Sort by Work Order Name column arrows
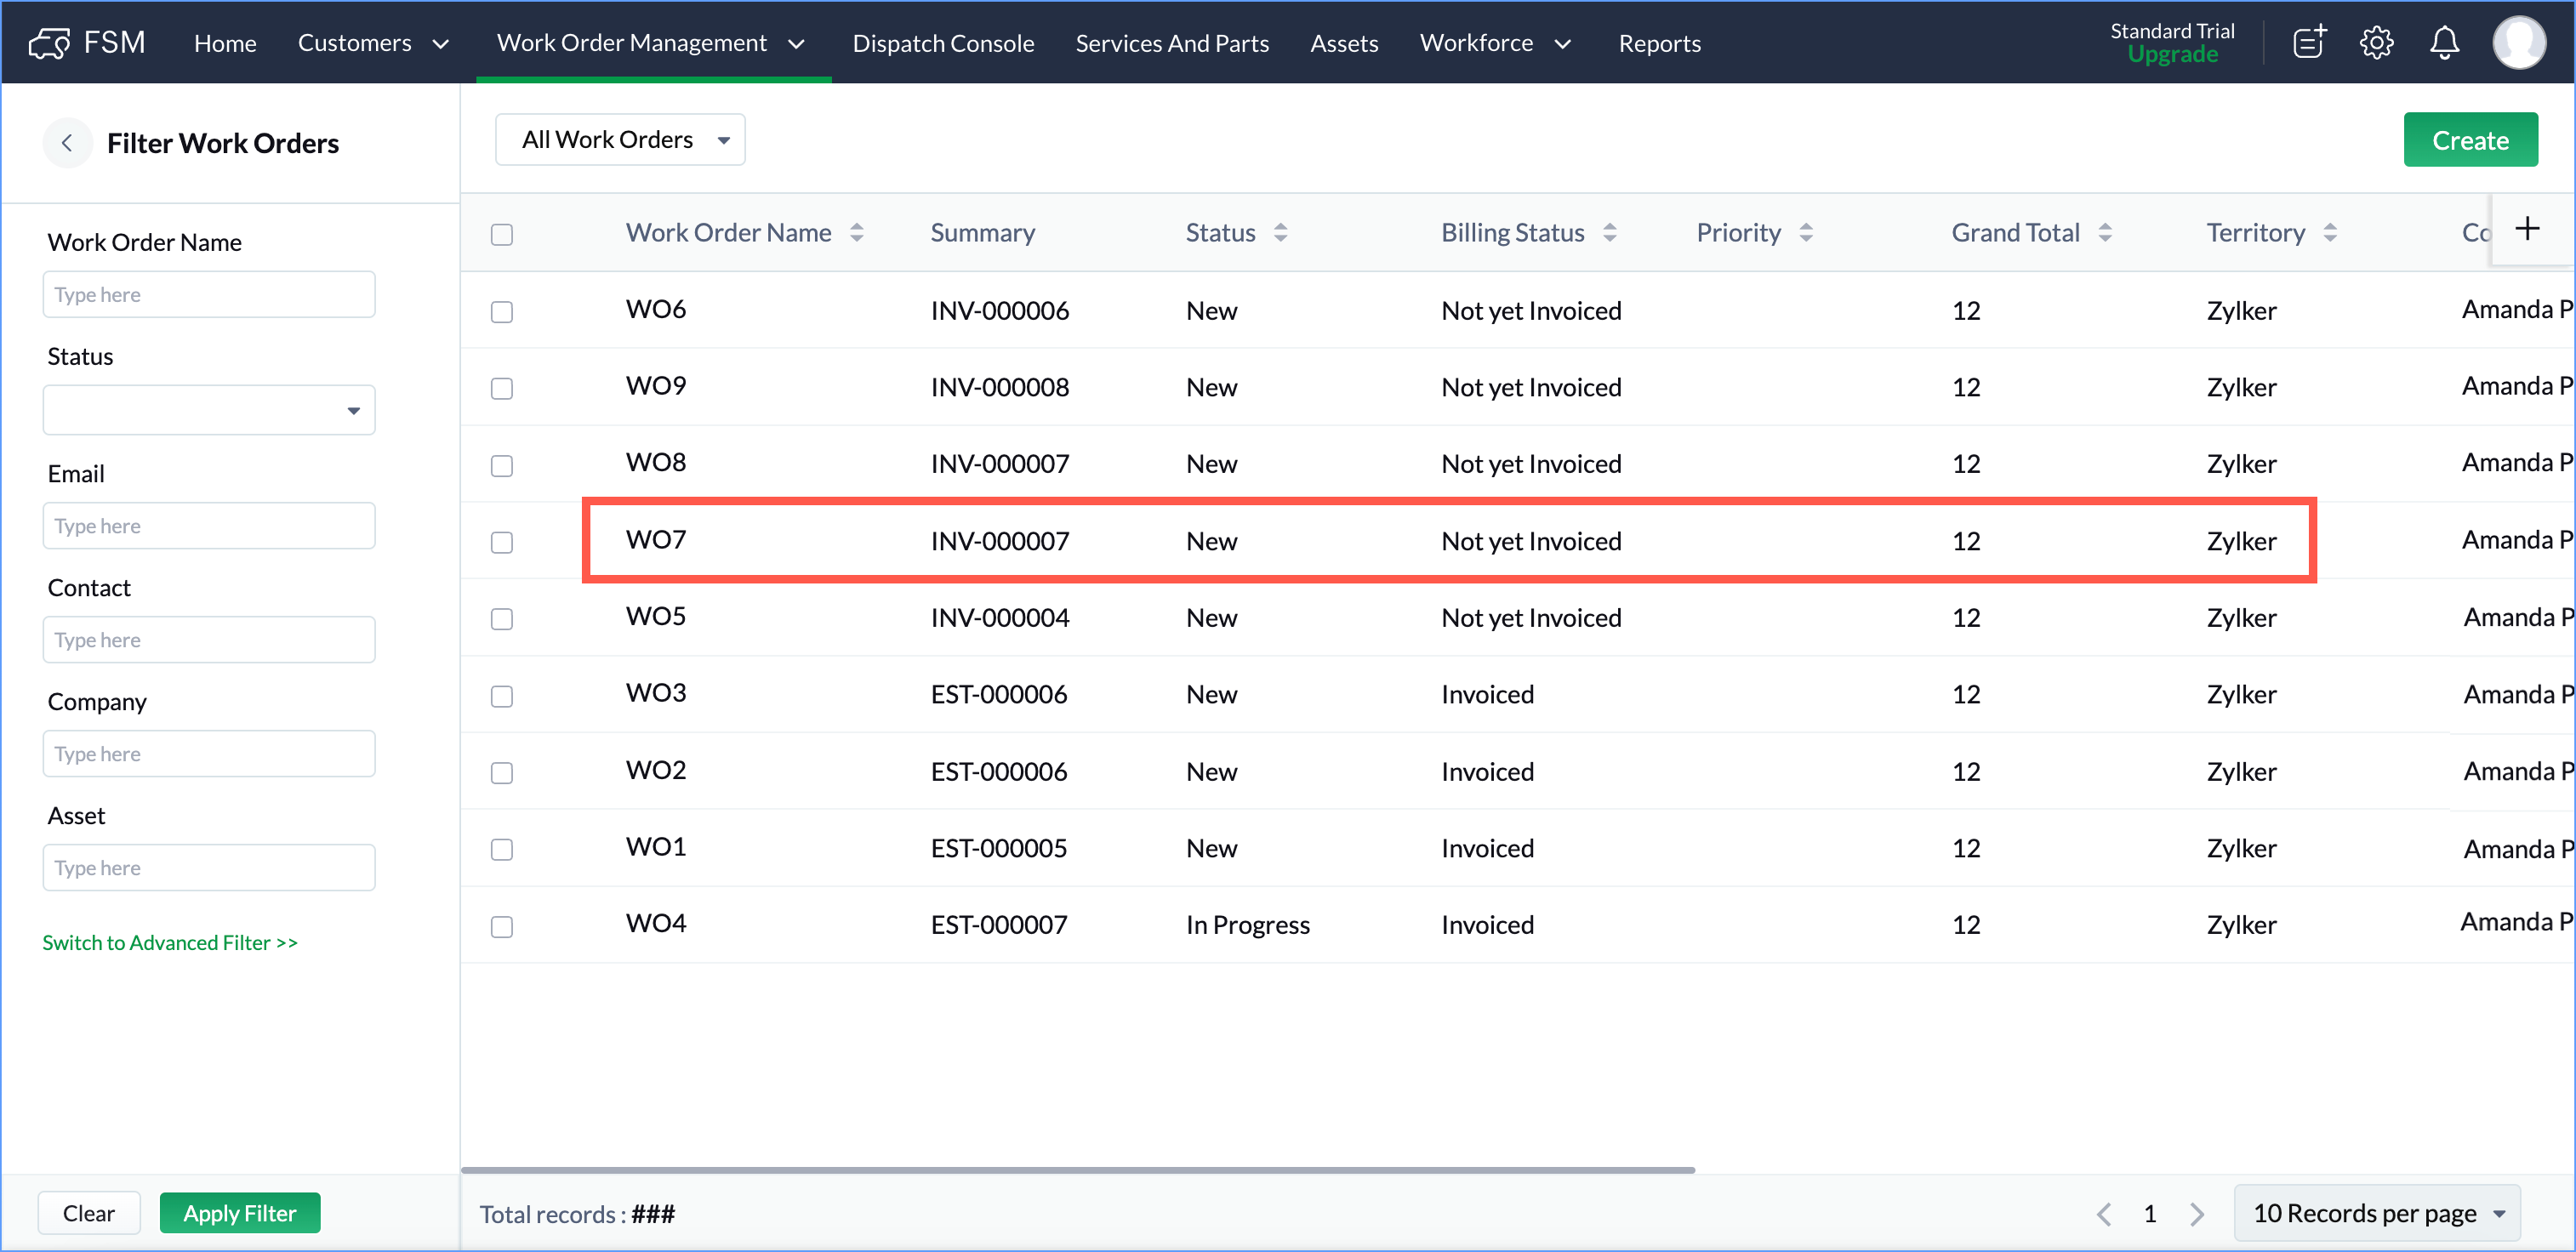2576x1252 pixels. (x=857, y=233)
